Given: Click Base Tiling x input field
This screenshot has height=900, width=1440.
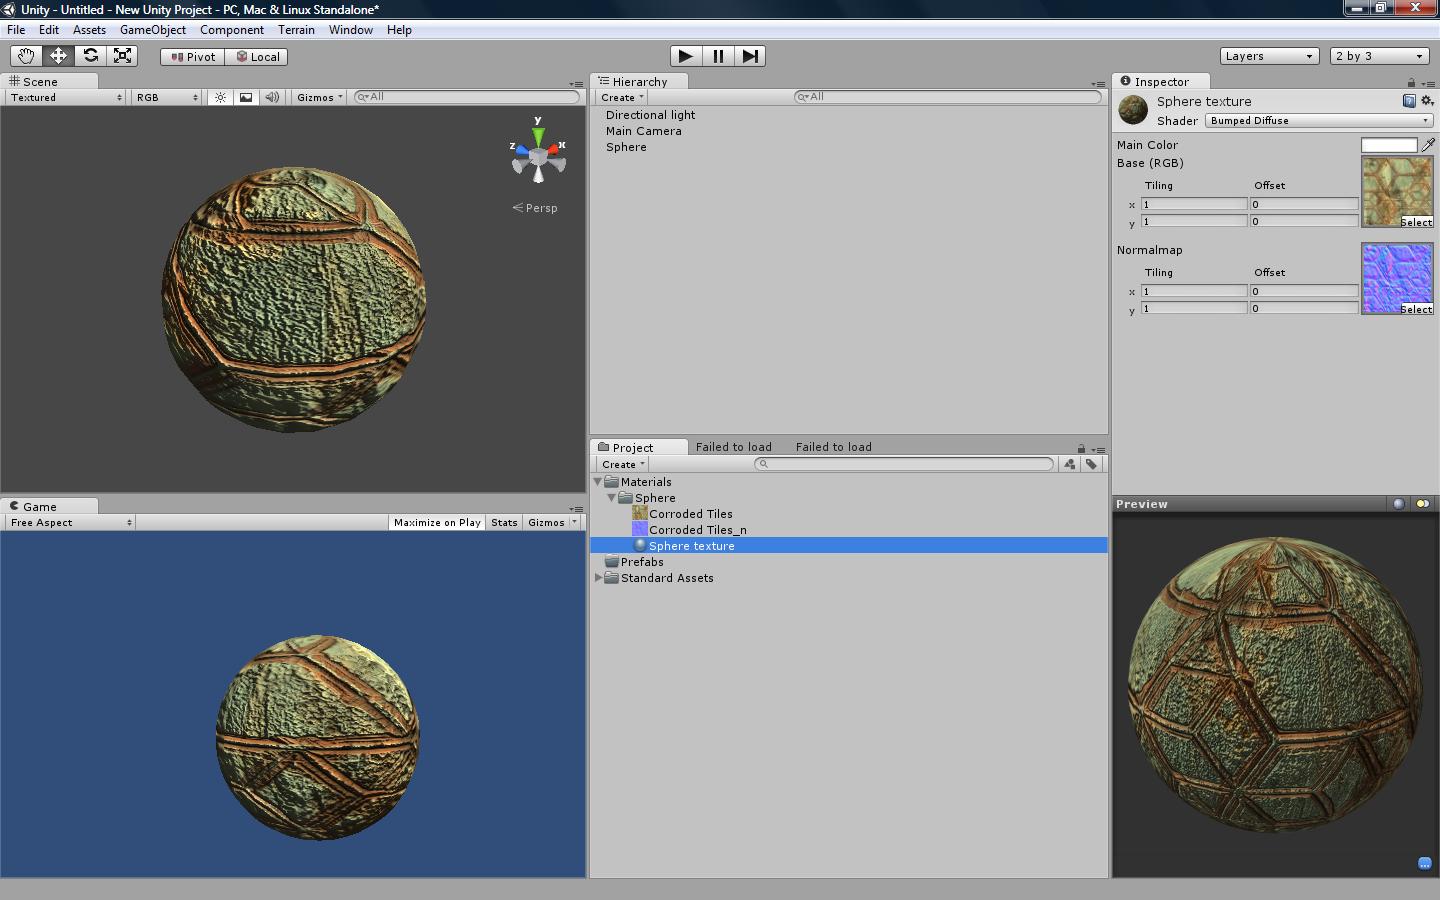Looking at the screenshot, I should pyautogui.click(x=1194, y=204).
